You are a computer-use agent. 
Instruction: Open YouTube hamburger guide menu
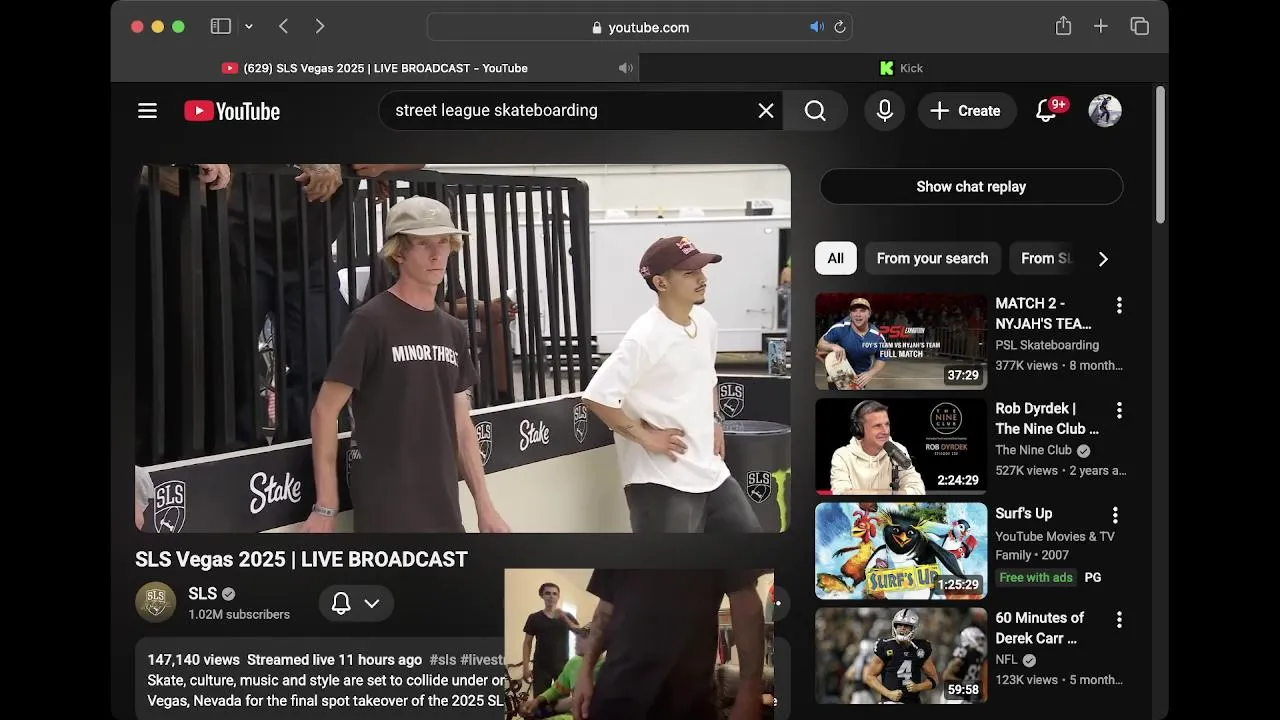coord(147,111)
